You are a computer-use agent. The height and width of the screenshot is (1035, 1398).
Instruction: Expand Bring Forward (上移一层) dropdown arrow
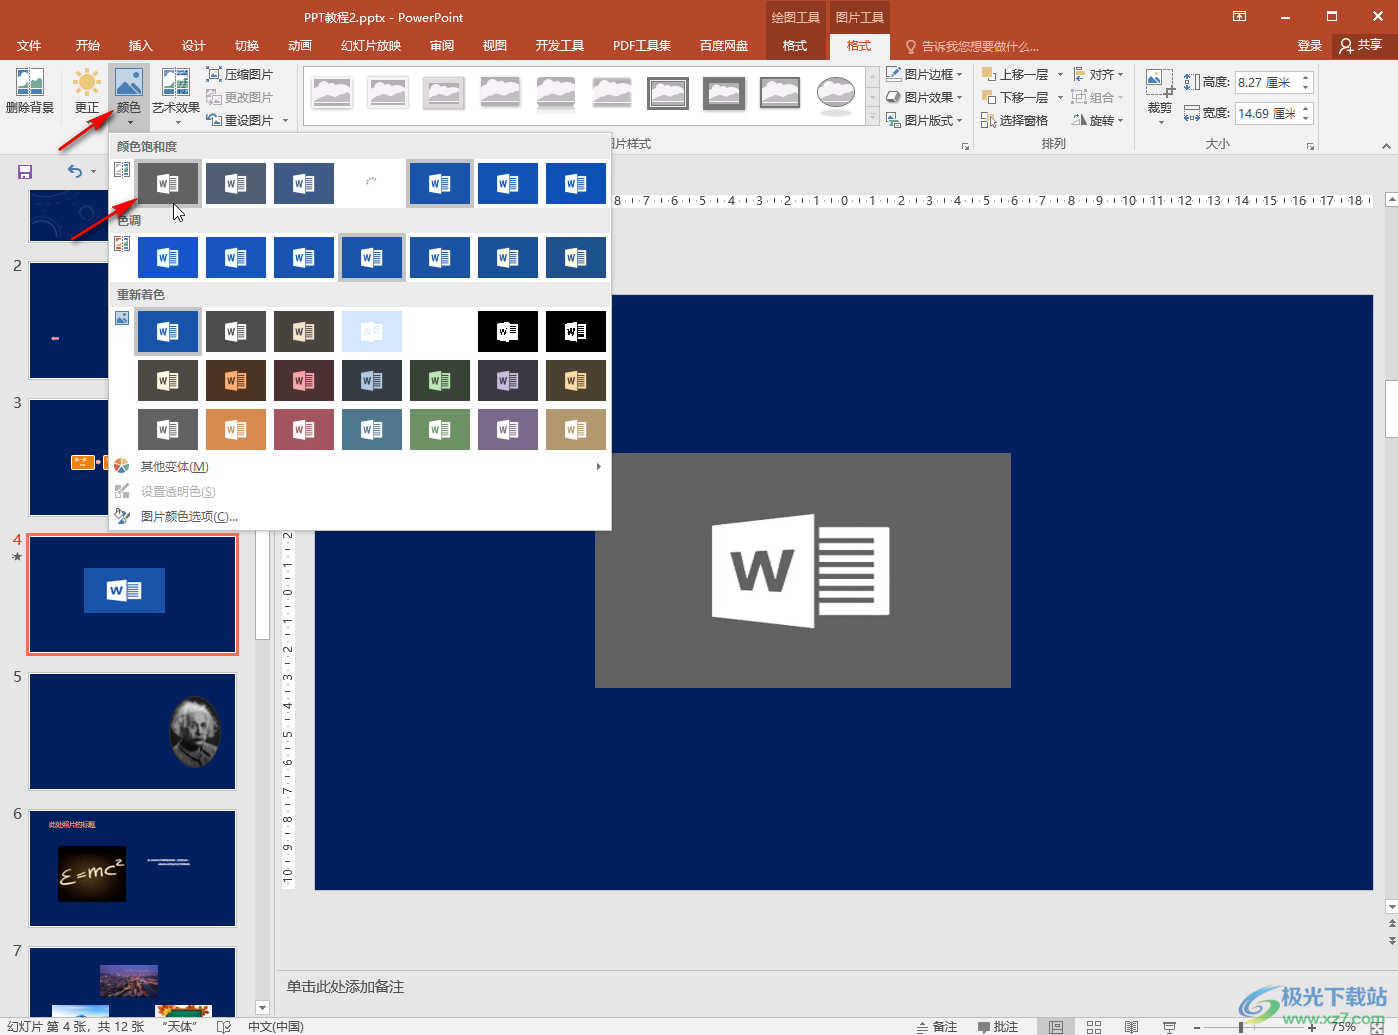click(x=1060, y=74)
